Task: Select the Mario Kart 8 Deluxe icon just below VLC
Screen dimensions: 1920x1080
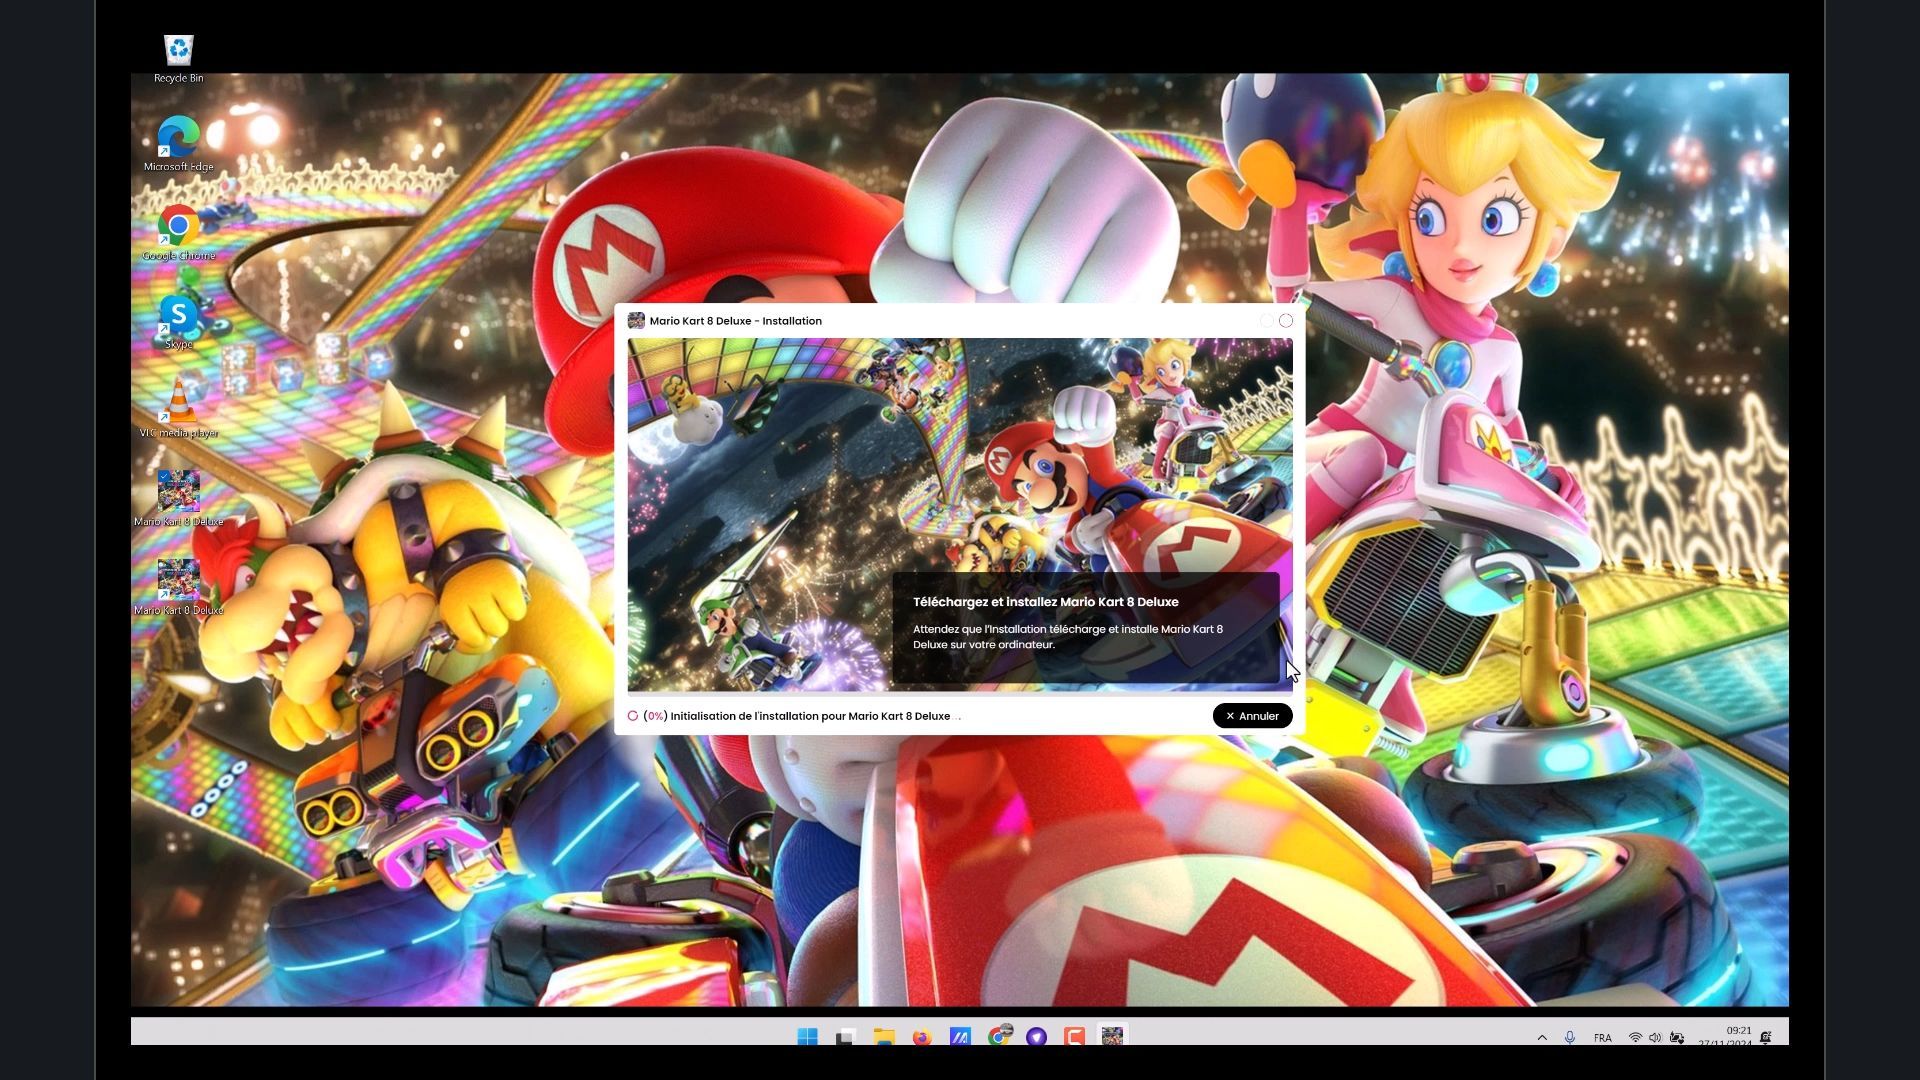Action: (x=179, y=499)
